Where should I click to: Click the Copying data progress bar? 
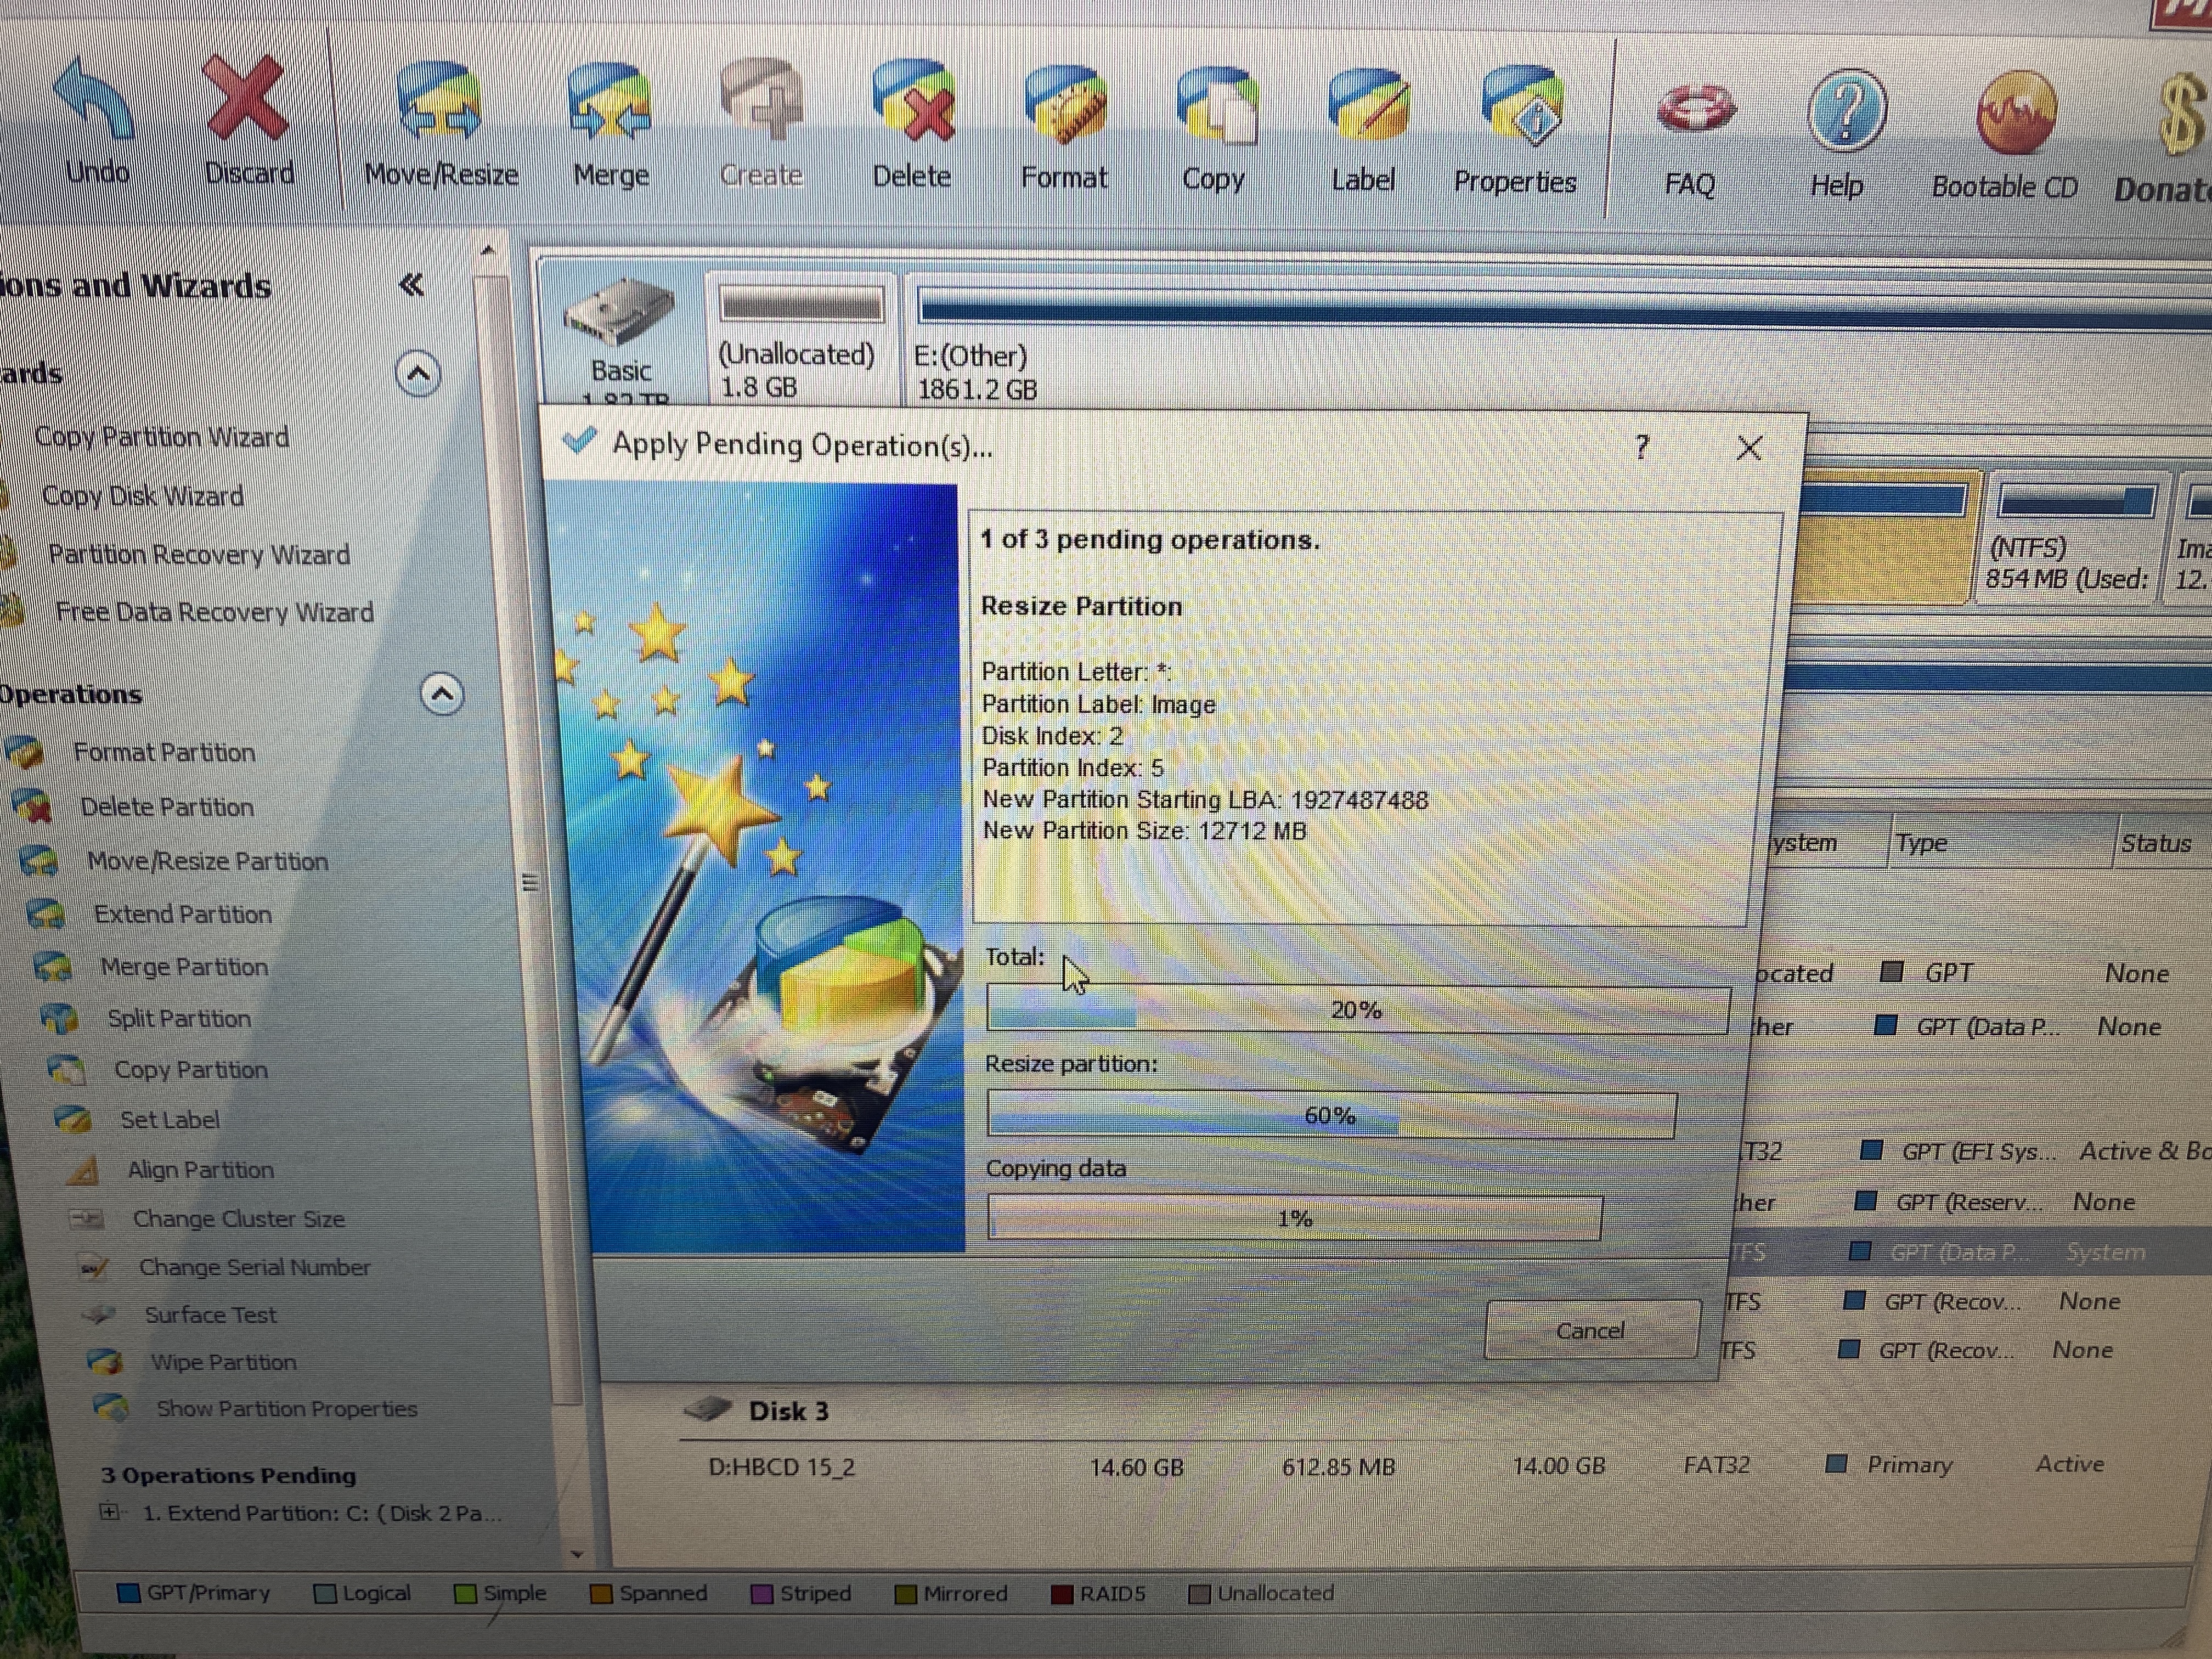pos(1295,1218)
